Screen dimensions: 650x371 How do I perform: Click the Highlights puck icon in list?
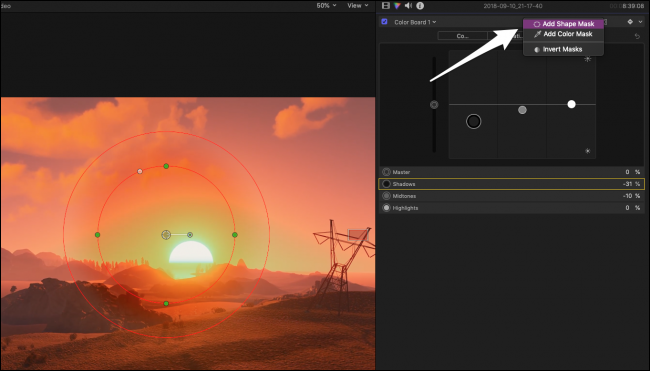click(386, 208)
